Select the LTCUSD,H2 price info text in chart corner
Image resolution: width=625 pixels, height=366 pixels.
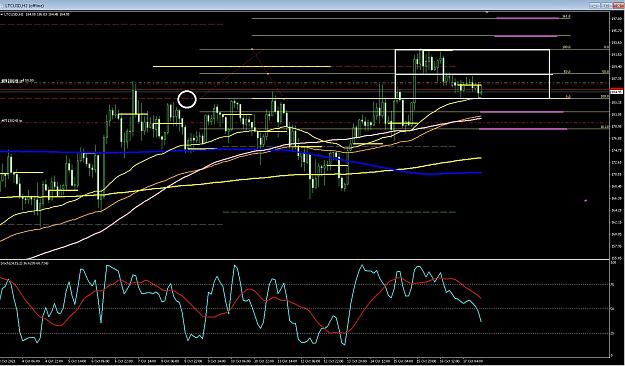point(36,14)
